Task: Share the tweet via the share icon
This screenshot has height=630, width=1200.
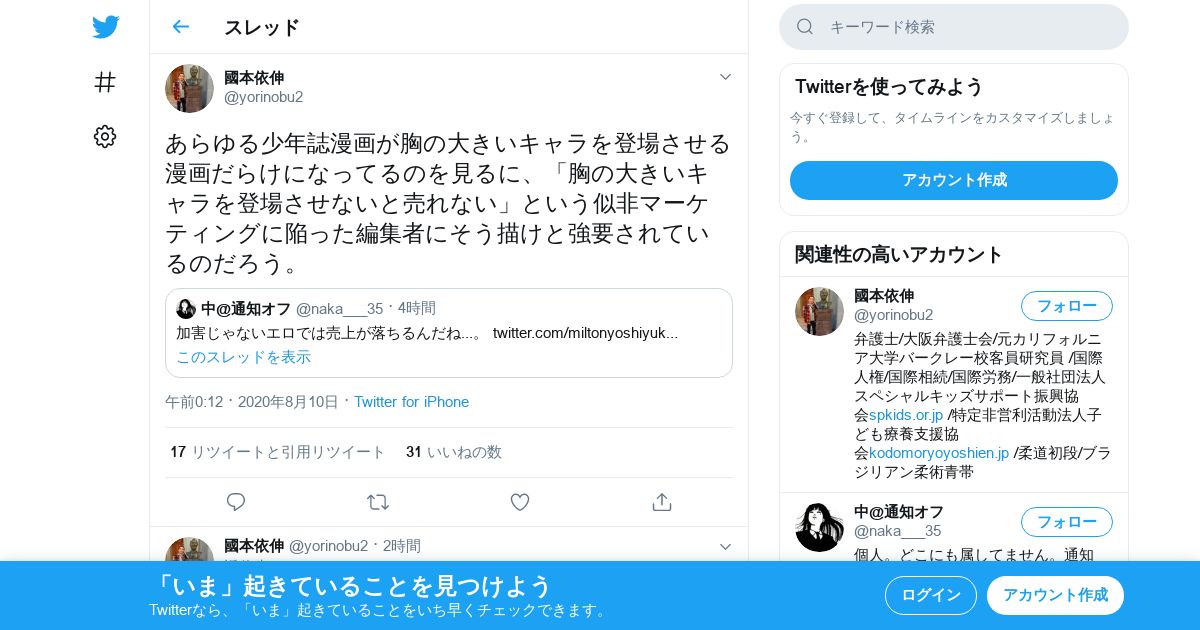Action: click(x=662, y=502)
